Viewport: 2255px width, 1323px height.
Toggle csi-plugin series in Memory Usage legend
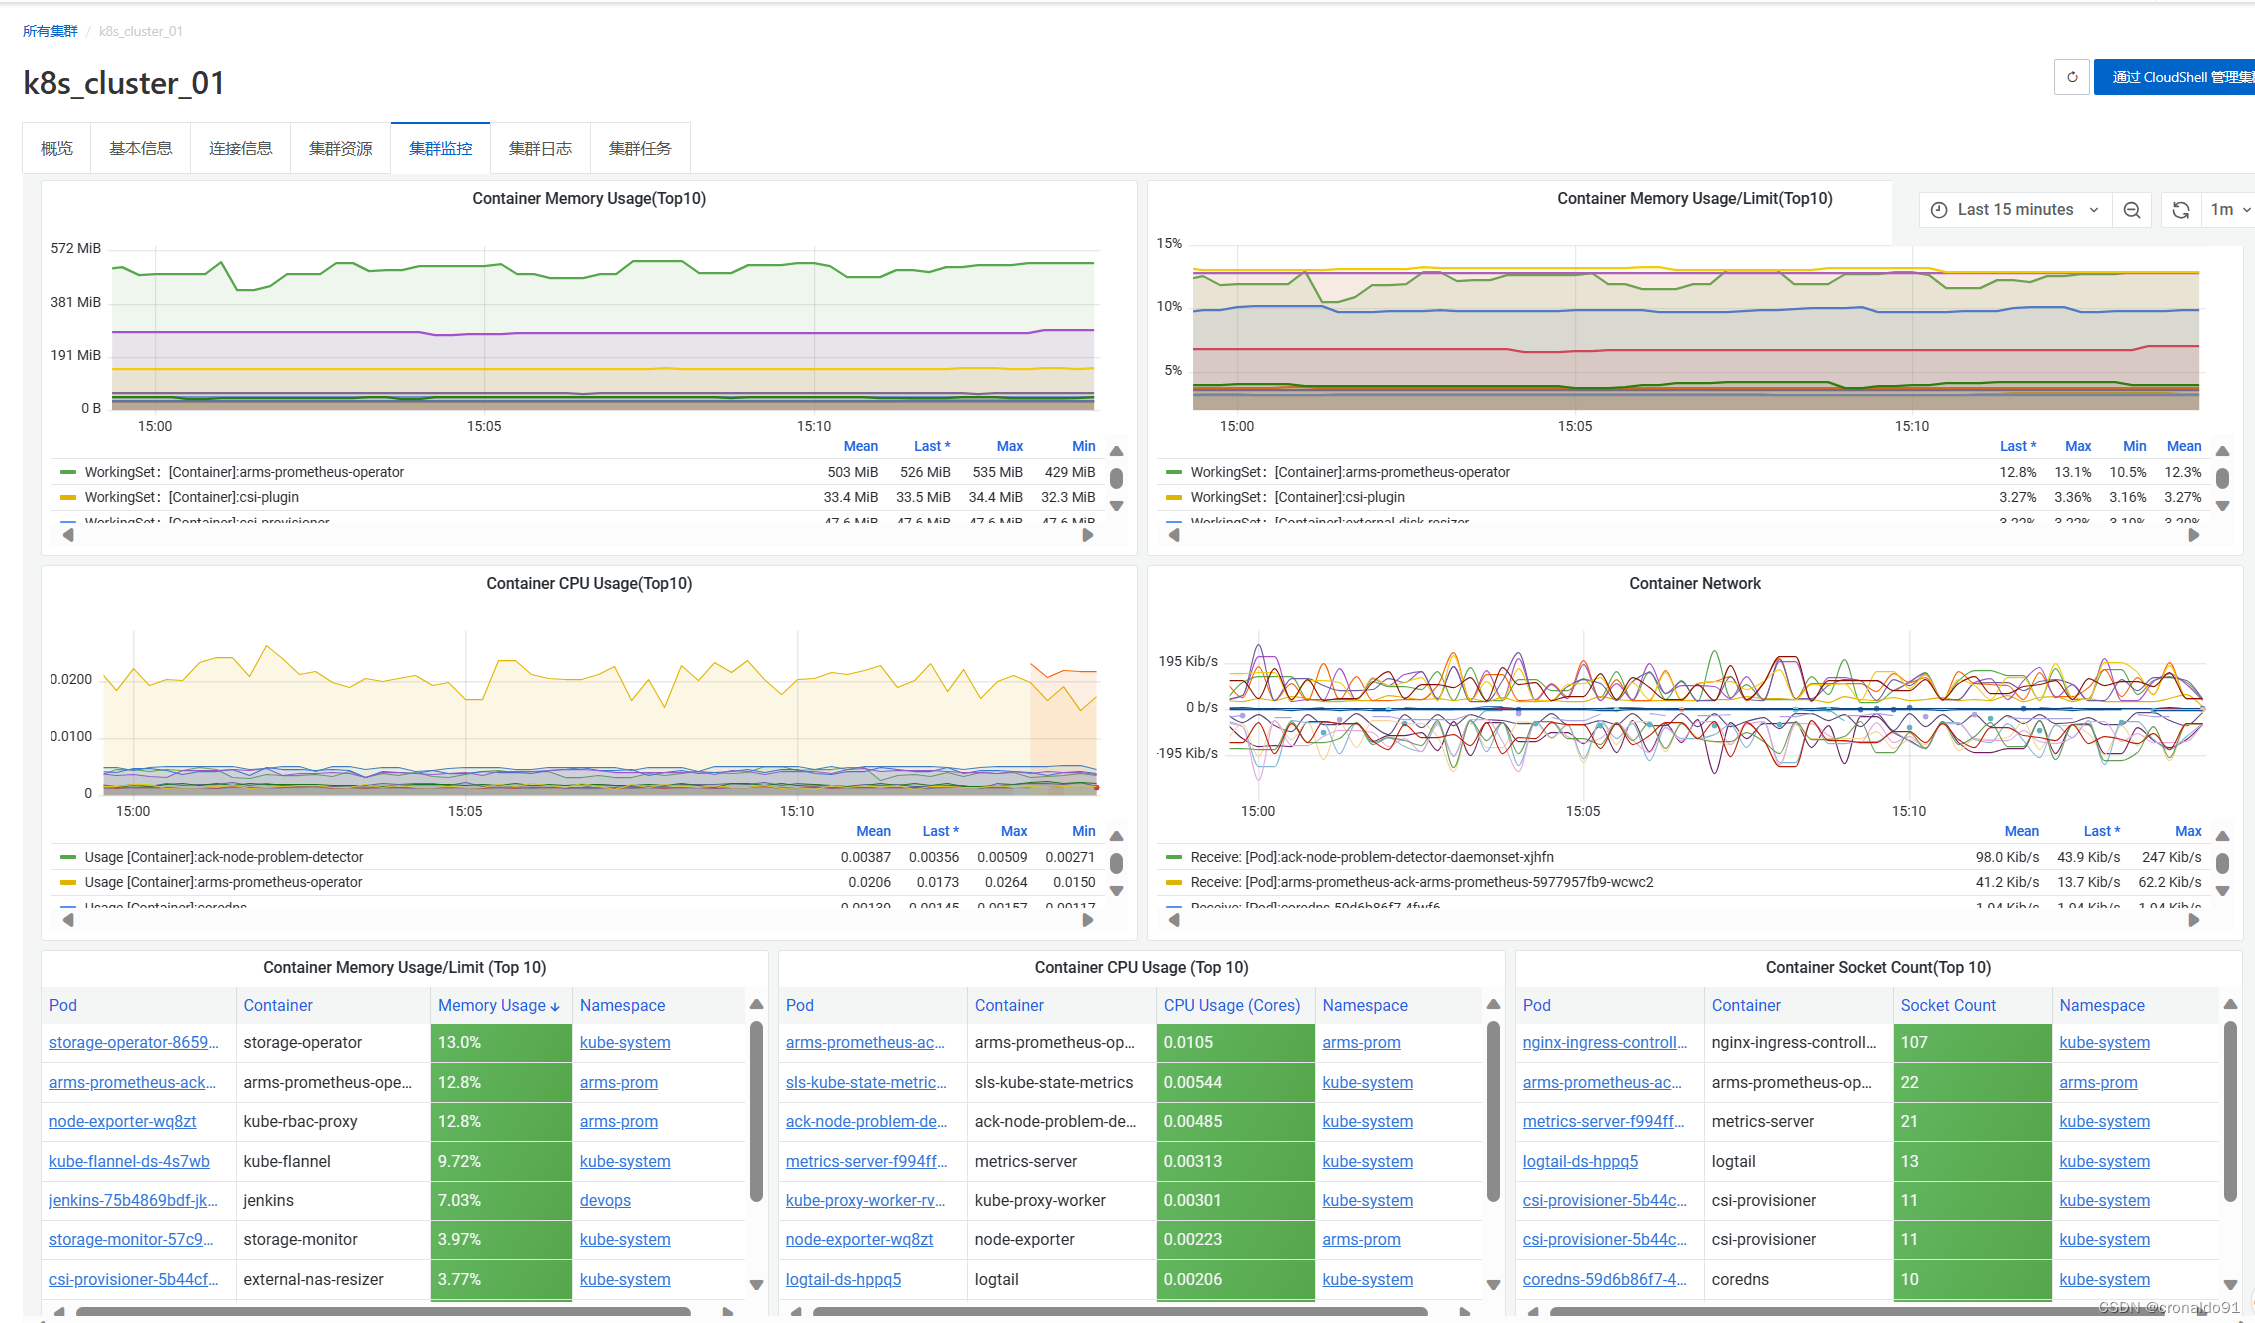192,497
